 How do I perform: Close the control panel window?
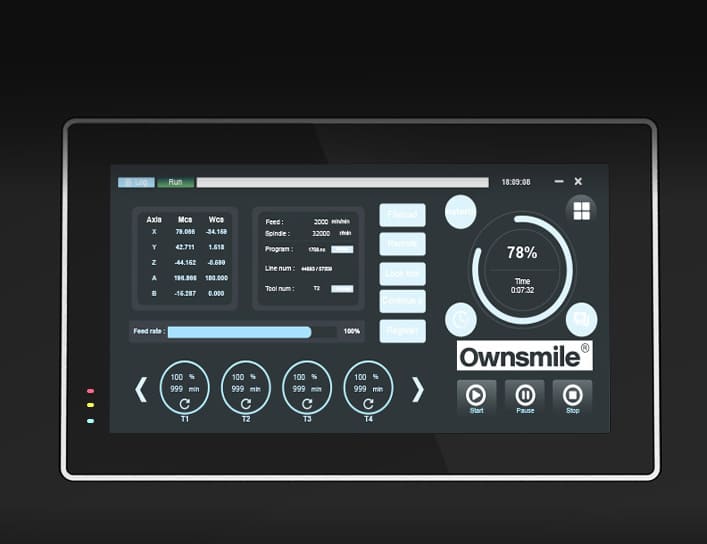(x=578, y=181)
